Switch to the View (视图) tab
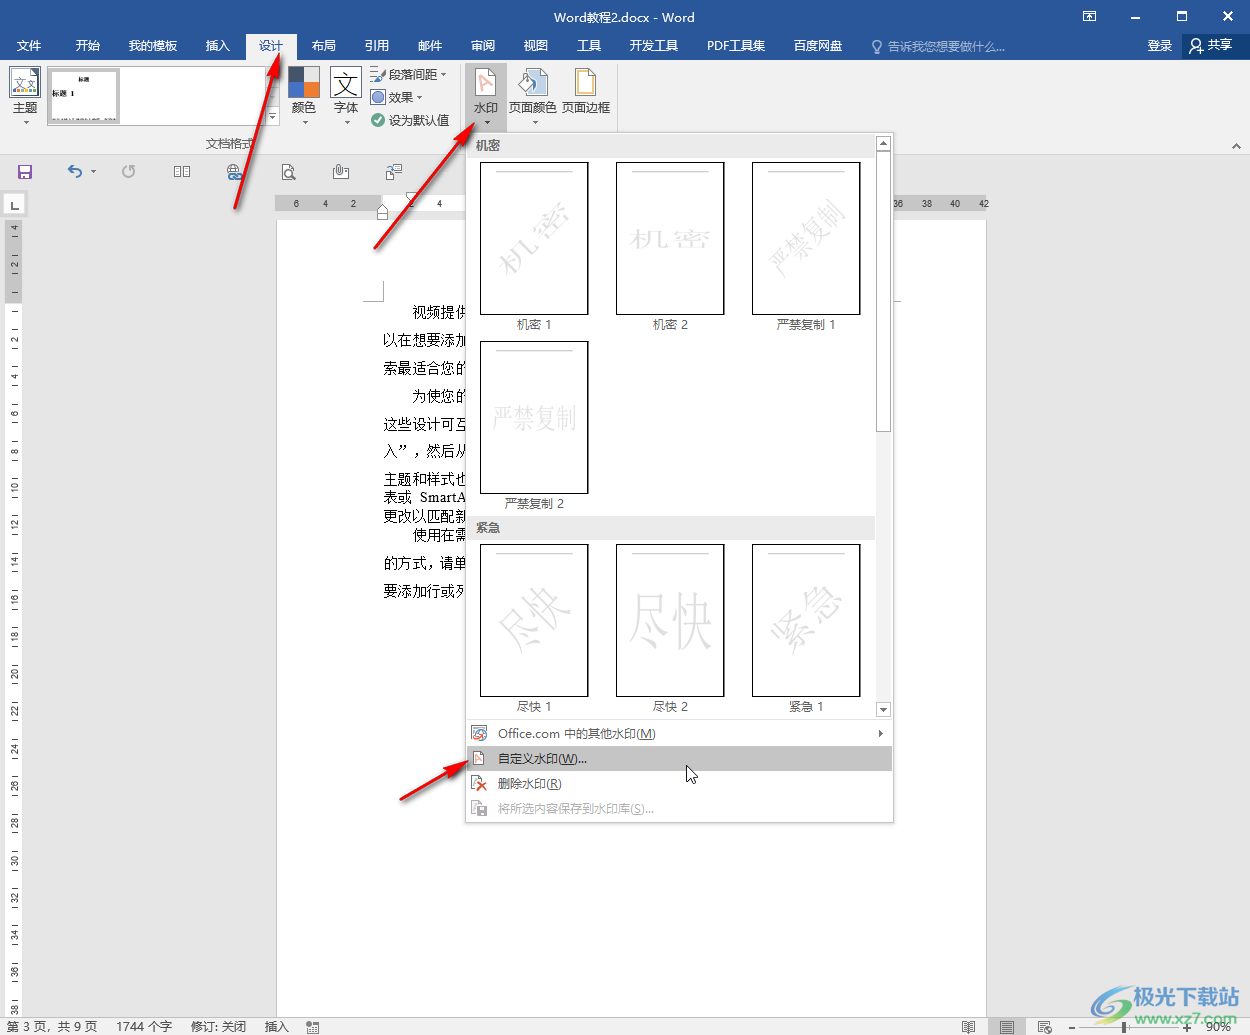Screen dimensions: 1250x1035 pyautogui.click(x=536, y=46)
